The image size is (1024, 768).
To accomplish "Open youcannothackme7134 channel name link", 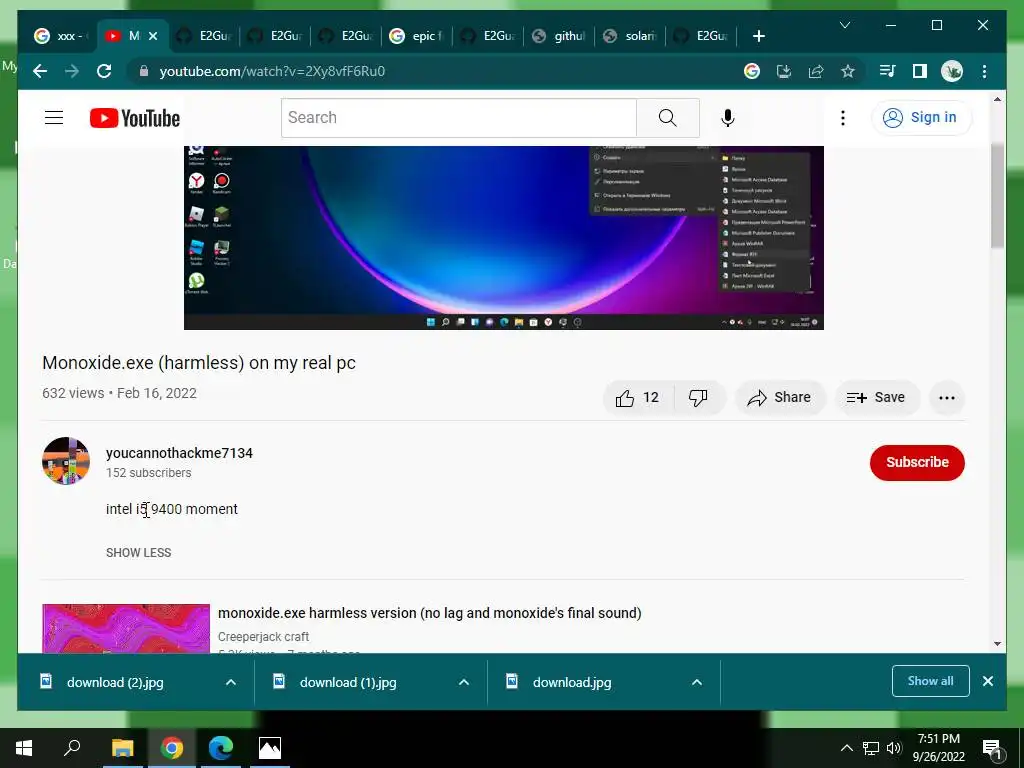I will (x=179, y=453).
